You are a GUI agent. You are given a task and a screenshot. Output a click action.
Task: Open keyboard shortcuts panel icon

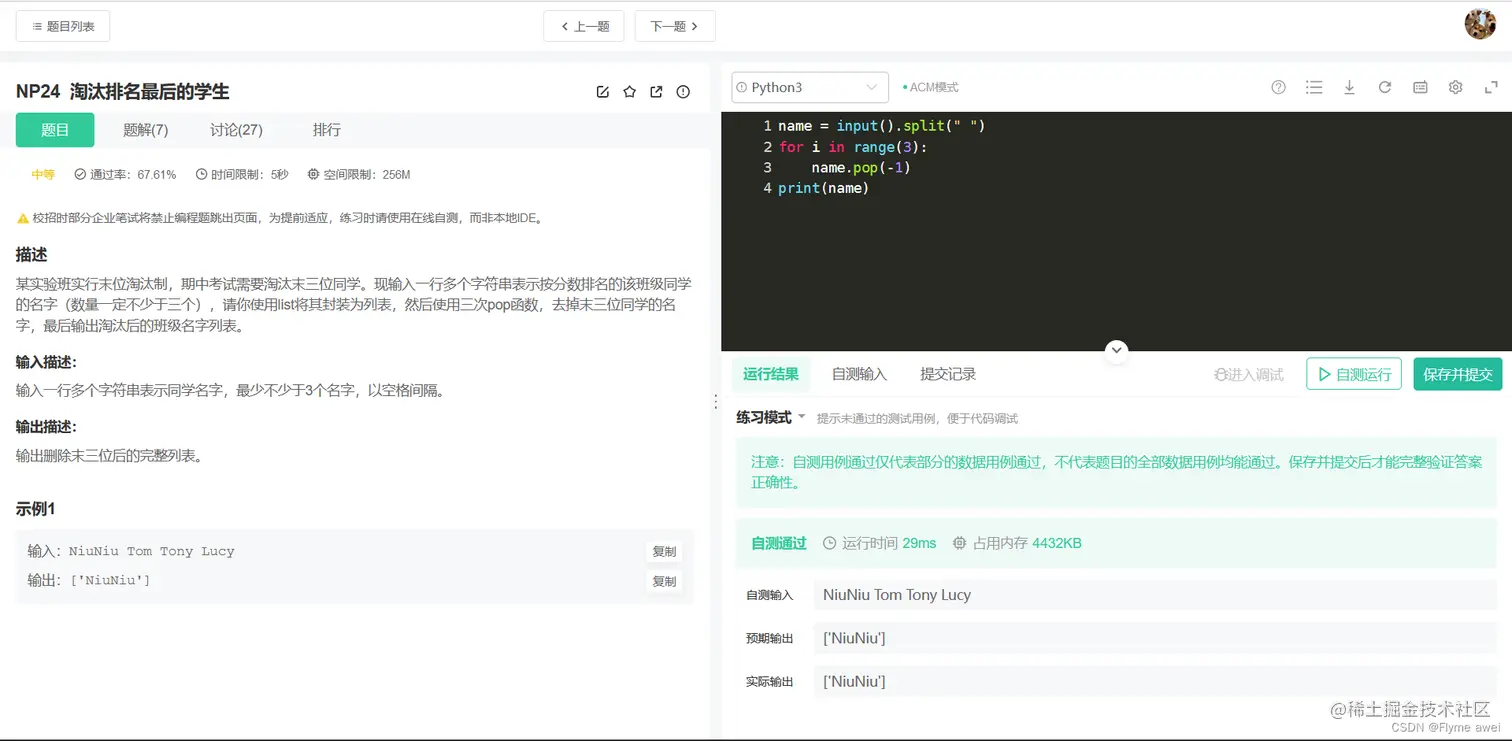click(x=1419, y=87)
